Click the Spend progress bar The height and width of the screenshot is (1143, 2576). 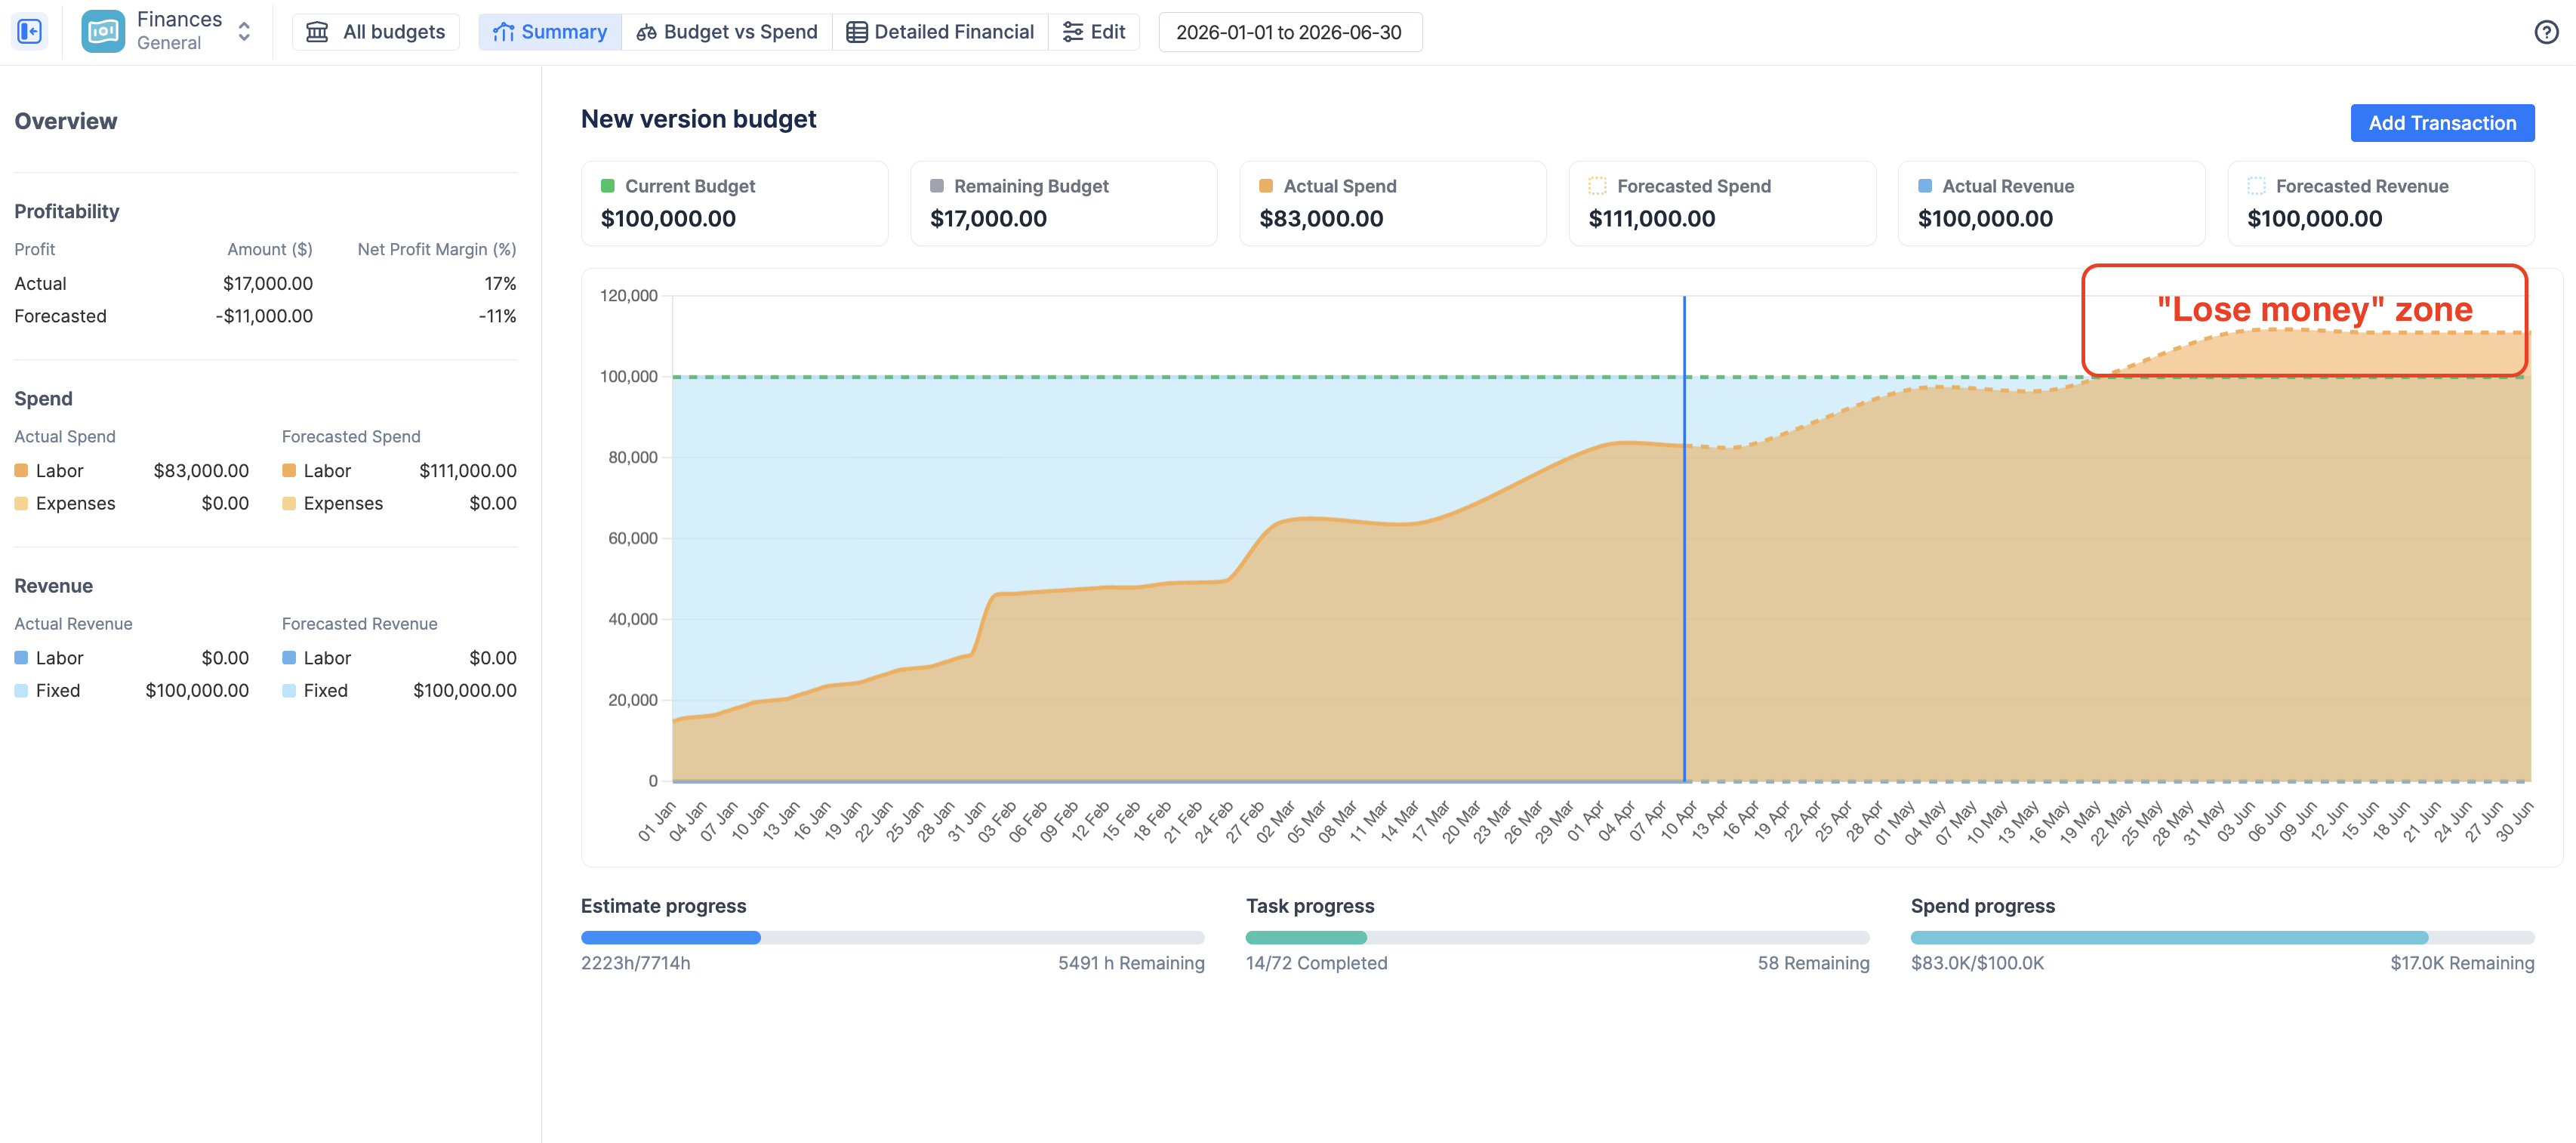pyautogui.click(x=2221, y=938)
